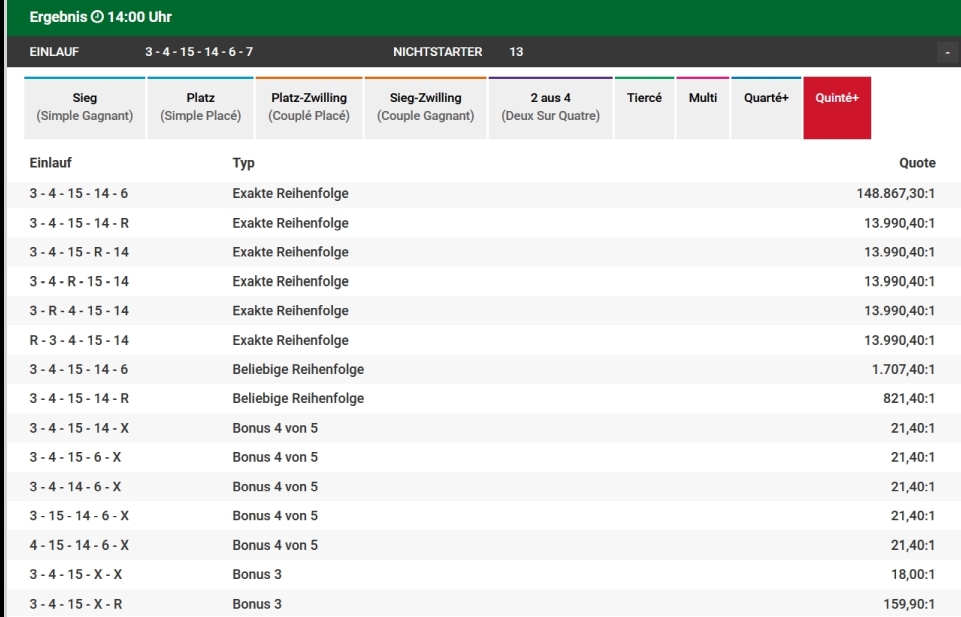The image size is (961, 617).
Task: Click the Einlauf column header
Action: click(50, 163)
